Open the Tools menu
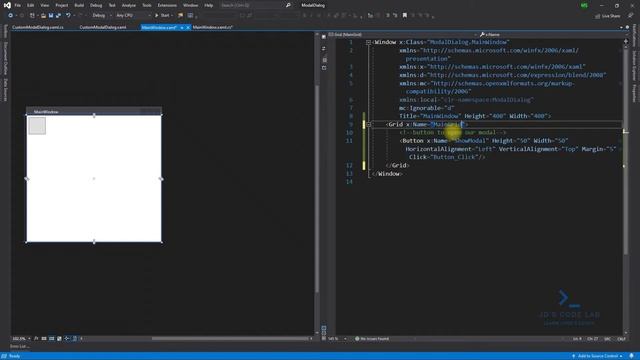This screenshot has width=640, height=360. tap(147, 5)
